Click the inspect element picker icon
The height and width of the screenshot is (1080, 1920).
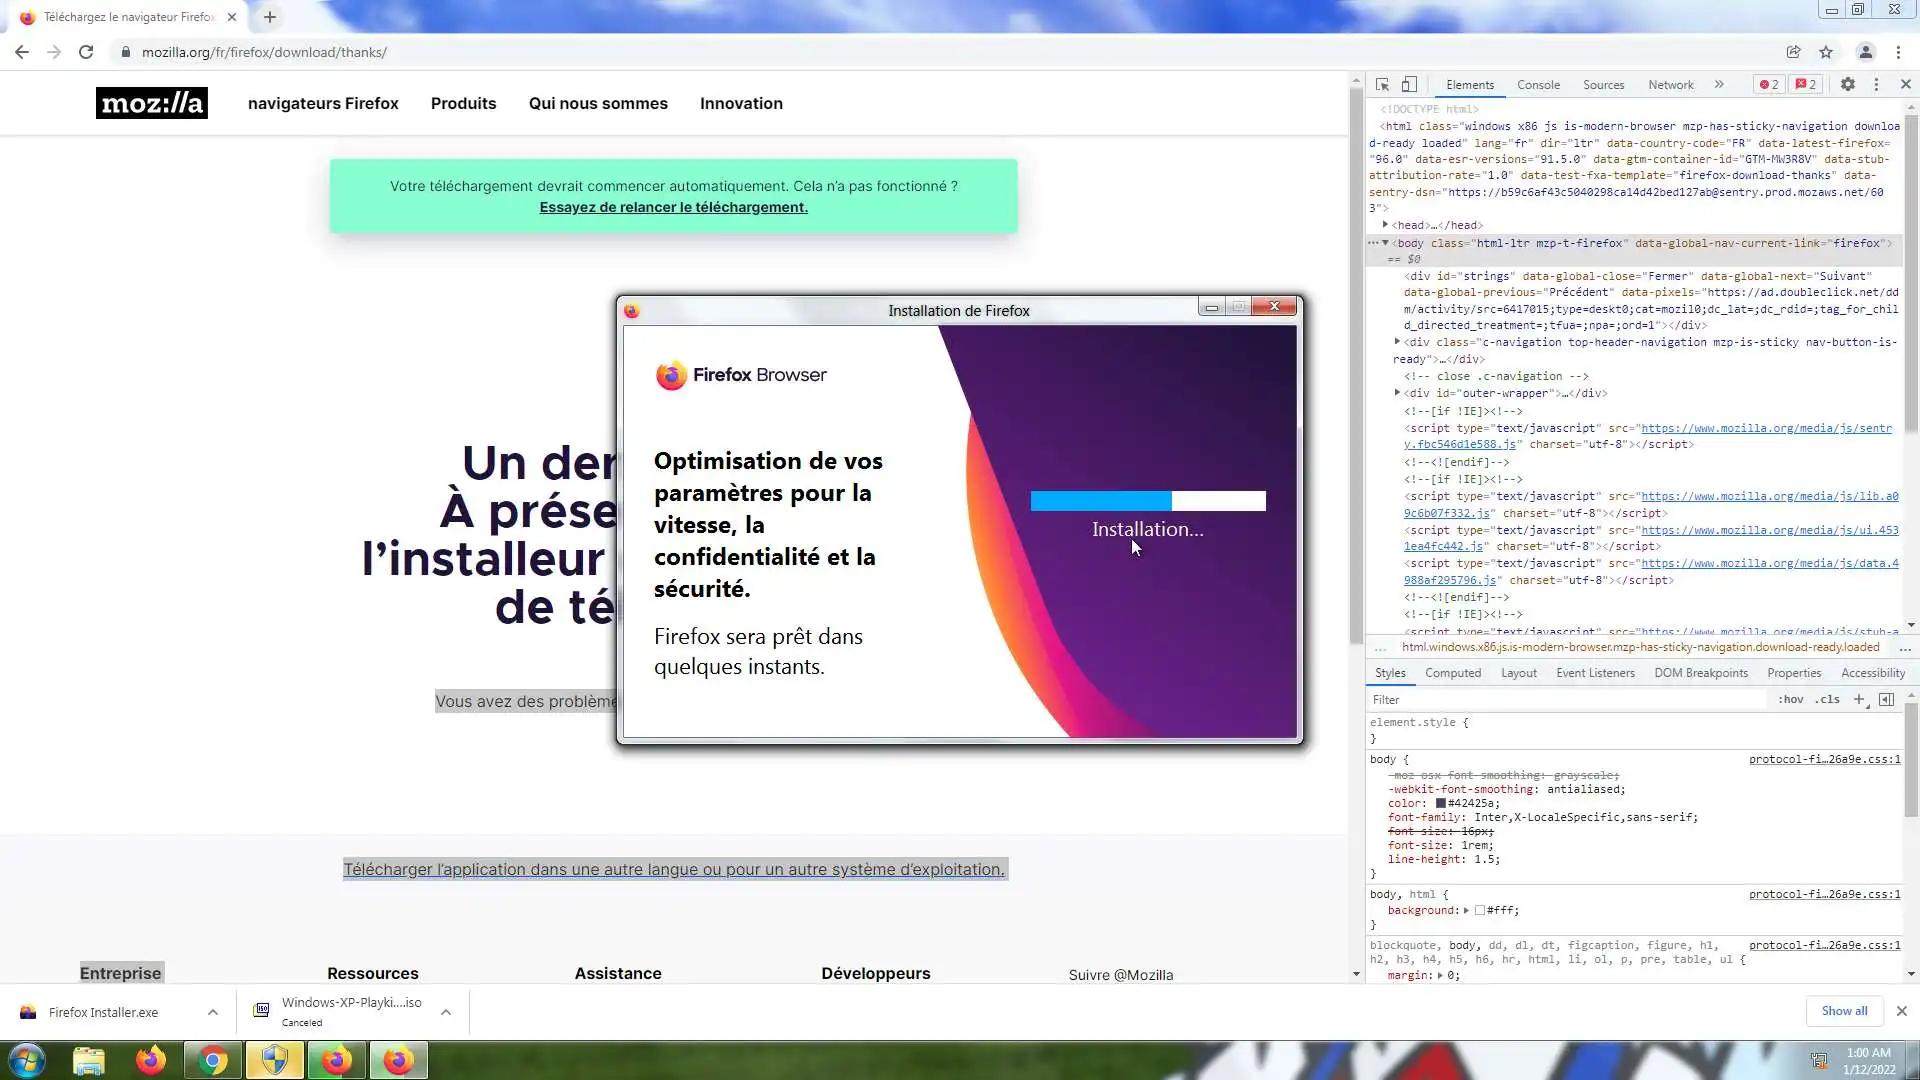1382,85
